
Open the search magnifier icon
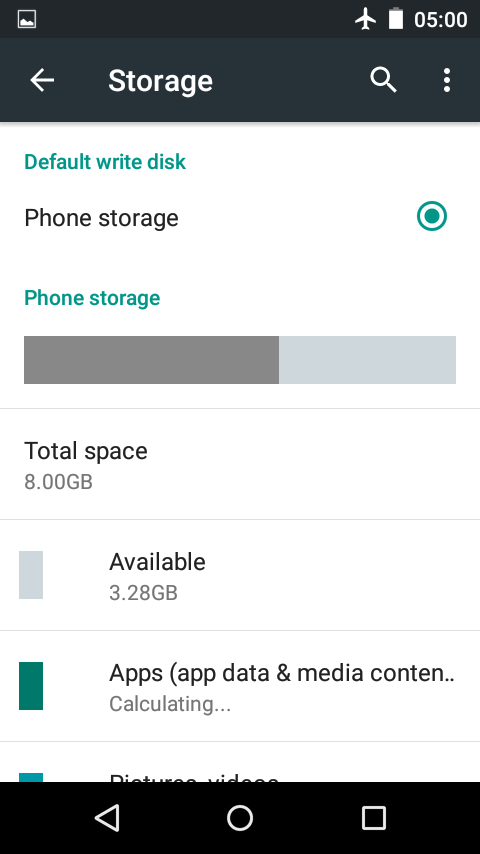pos(384,81)
